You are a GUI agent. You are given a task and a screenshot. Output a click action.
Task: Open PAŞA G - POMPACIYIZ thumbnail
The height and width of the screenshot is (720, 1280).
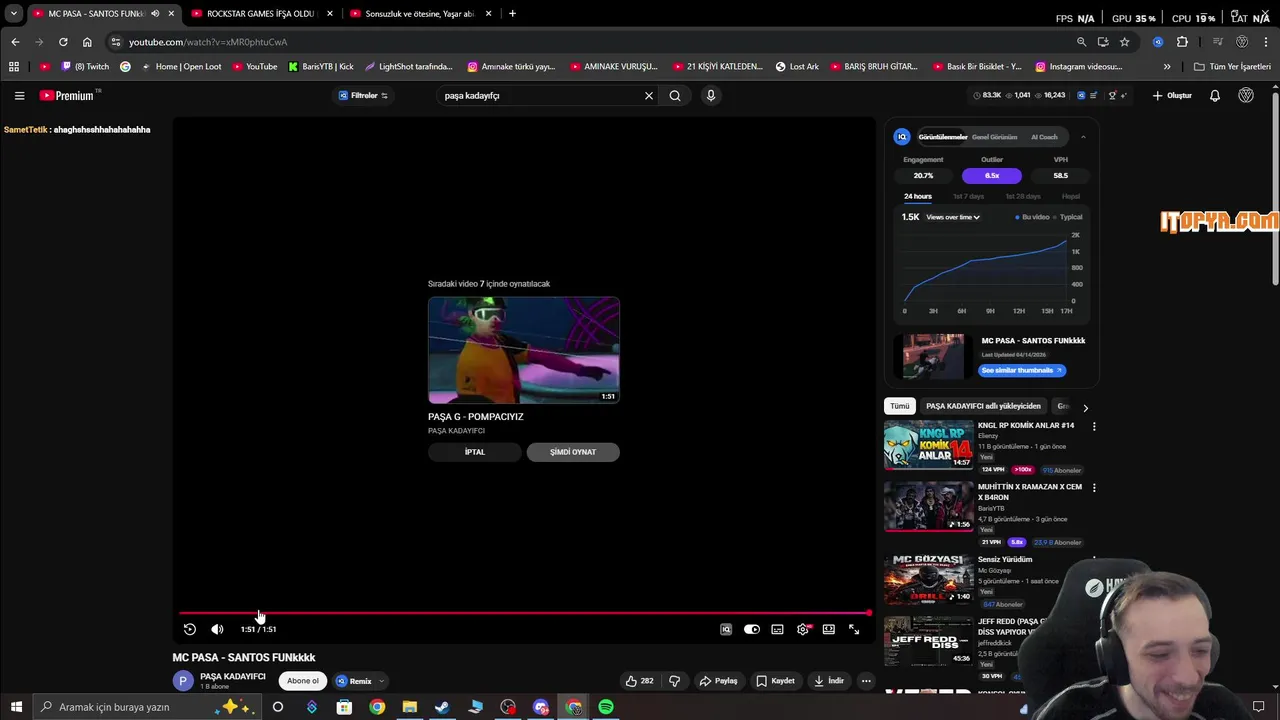524,350
